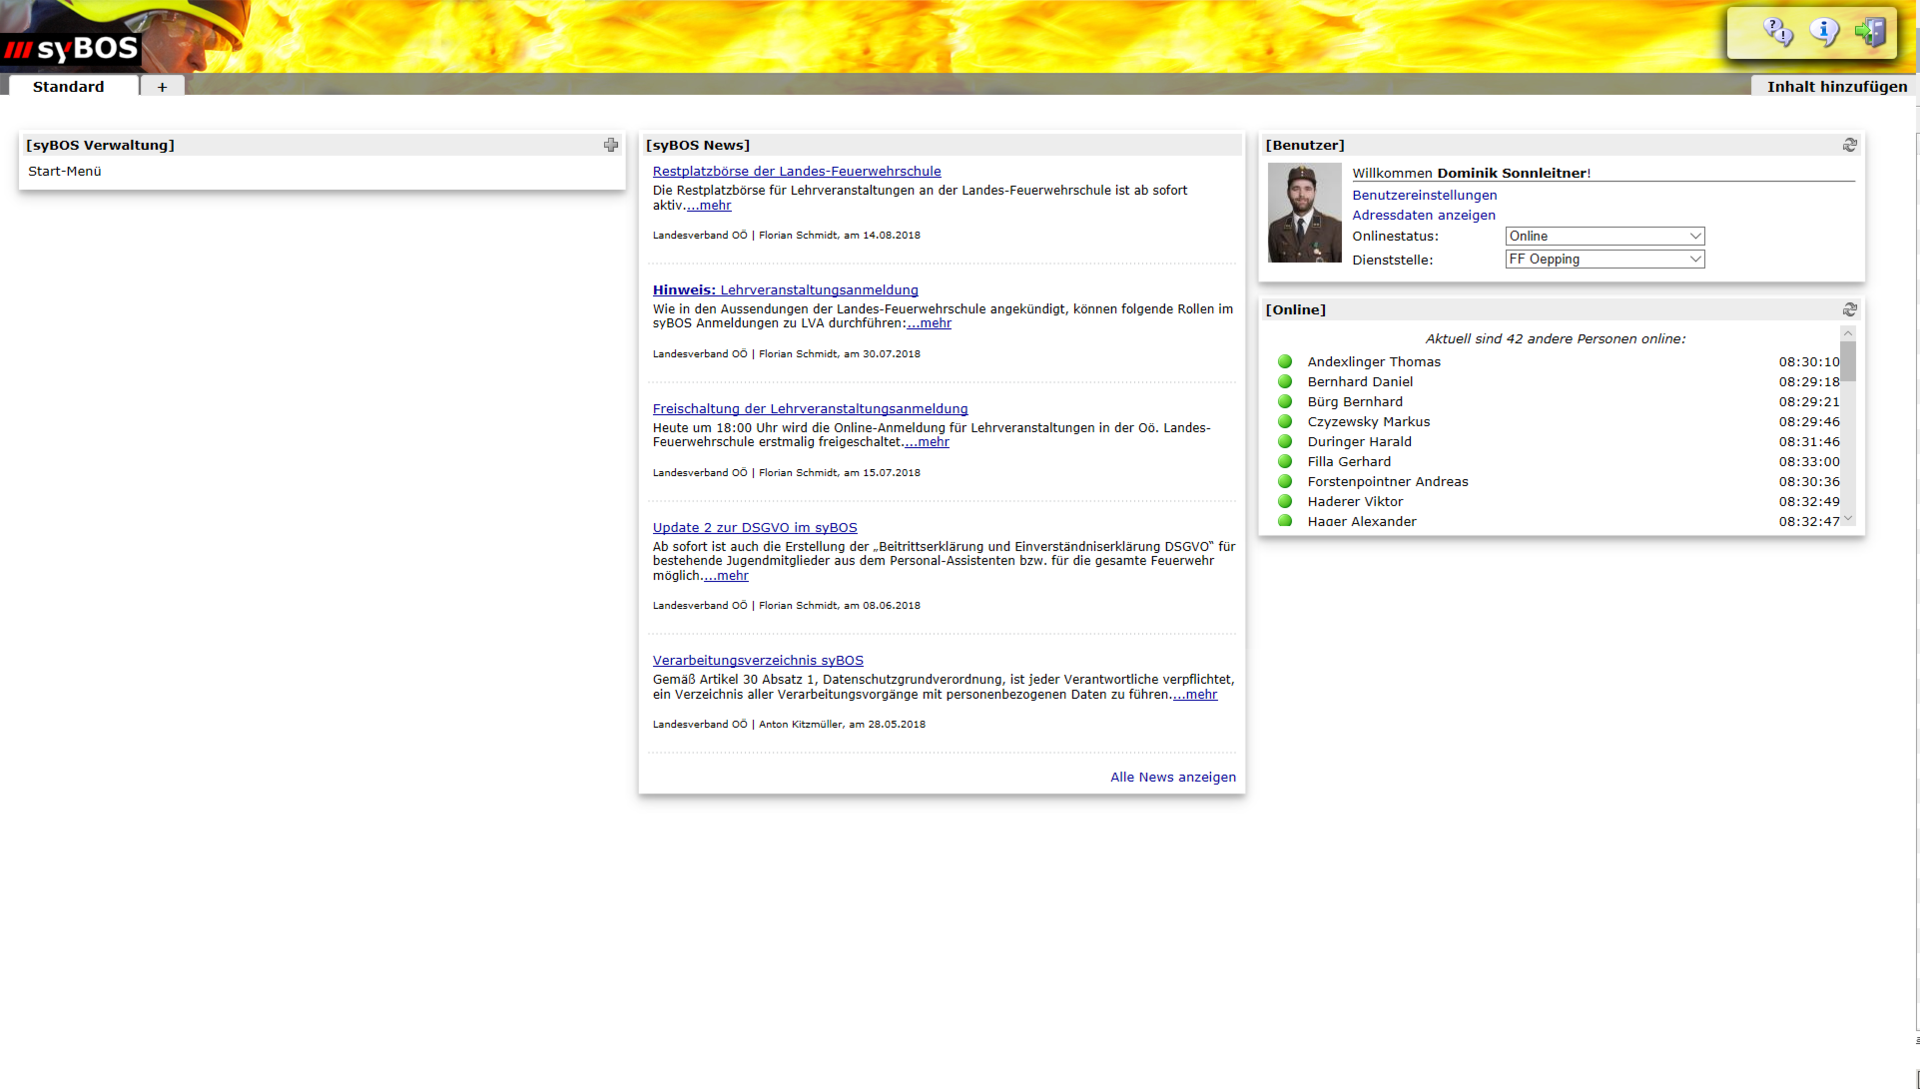Click the green status dot for Andexlinger Thomas
This screenshot has height=1089, width=1920.
pos(1285,362)
